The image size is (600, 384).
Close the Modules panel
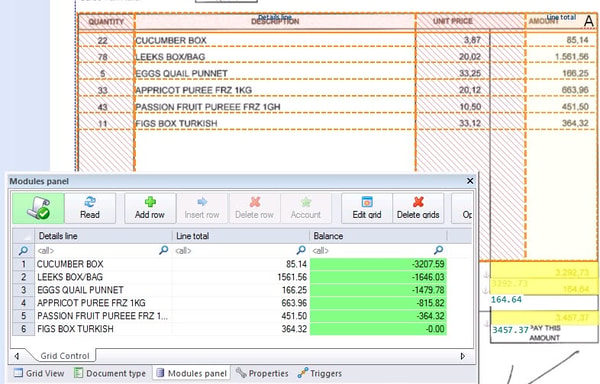pyautogui.click(x=470, y=181)
